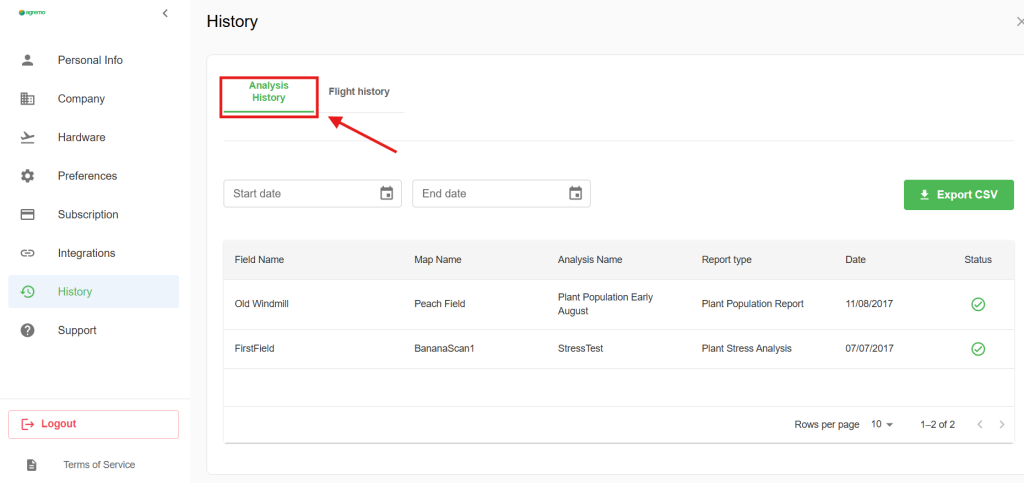The width and height of the screenshot is (1024, 483).
Task: Click the Hardware drone flight icon
Action: point(28,137)
